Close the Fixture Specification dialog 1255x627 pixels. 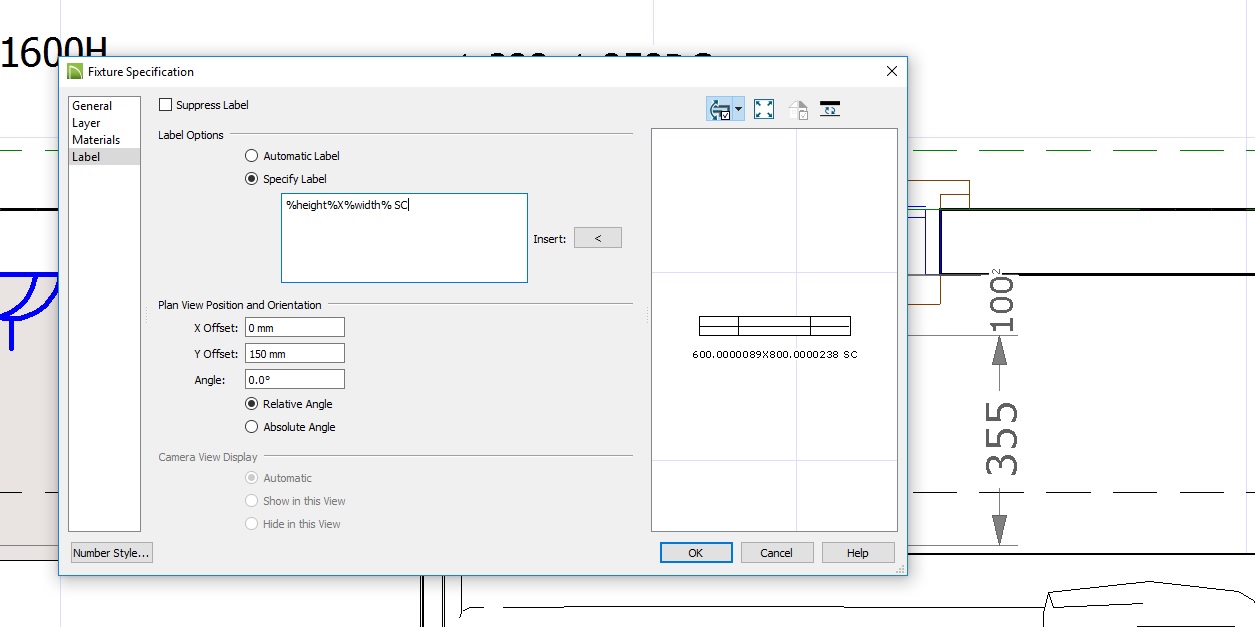click(892, 72)
